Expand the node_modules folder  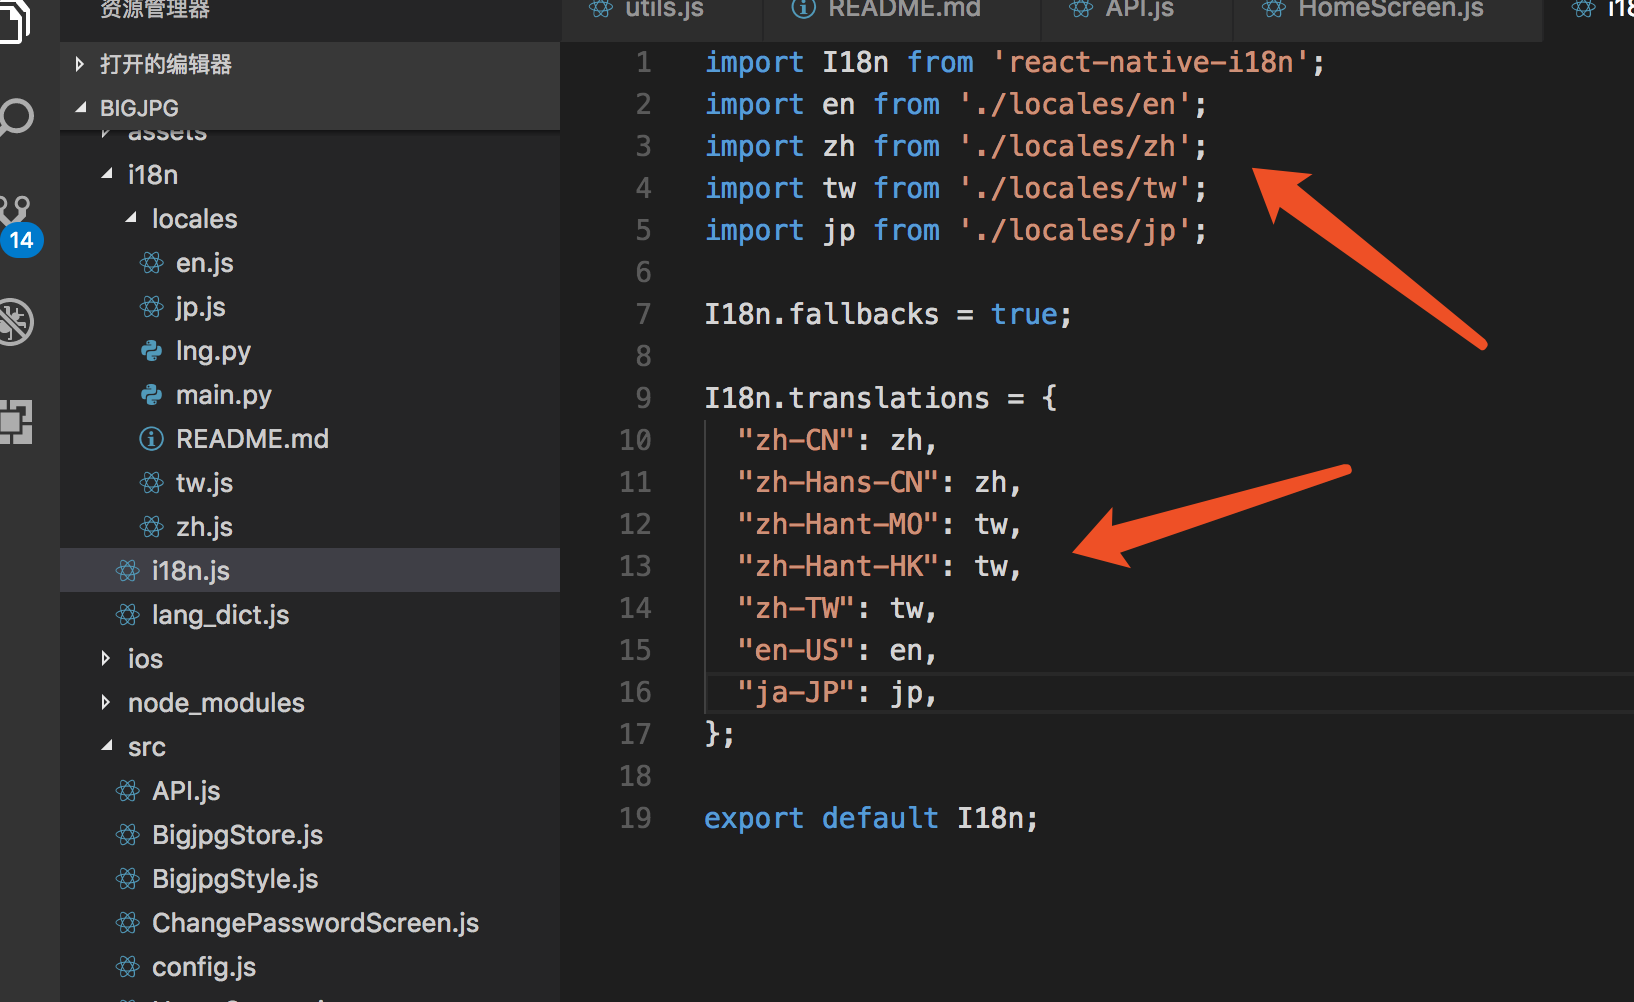click(x=107, y=702)
